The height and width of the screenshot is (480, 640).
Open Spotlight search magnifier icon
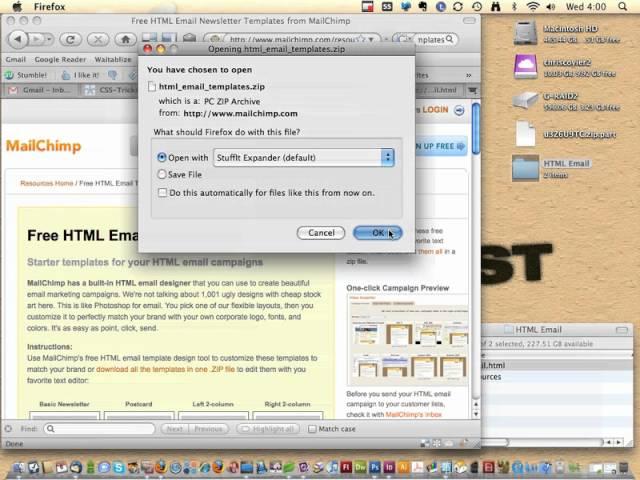[x=622, y=7]
